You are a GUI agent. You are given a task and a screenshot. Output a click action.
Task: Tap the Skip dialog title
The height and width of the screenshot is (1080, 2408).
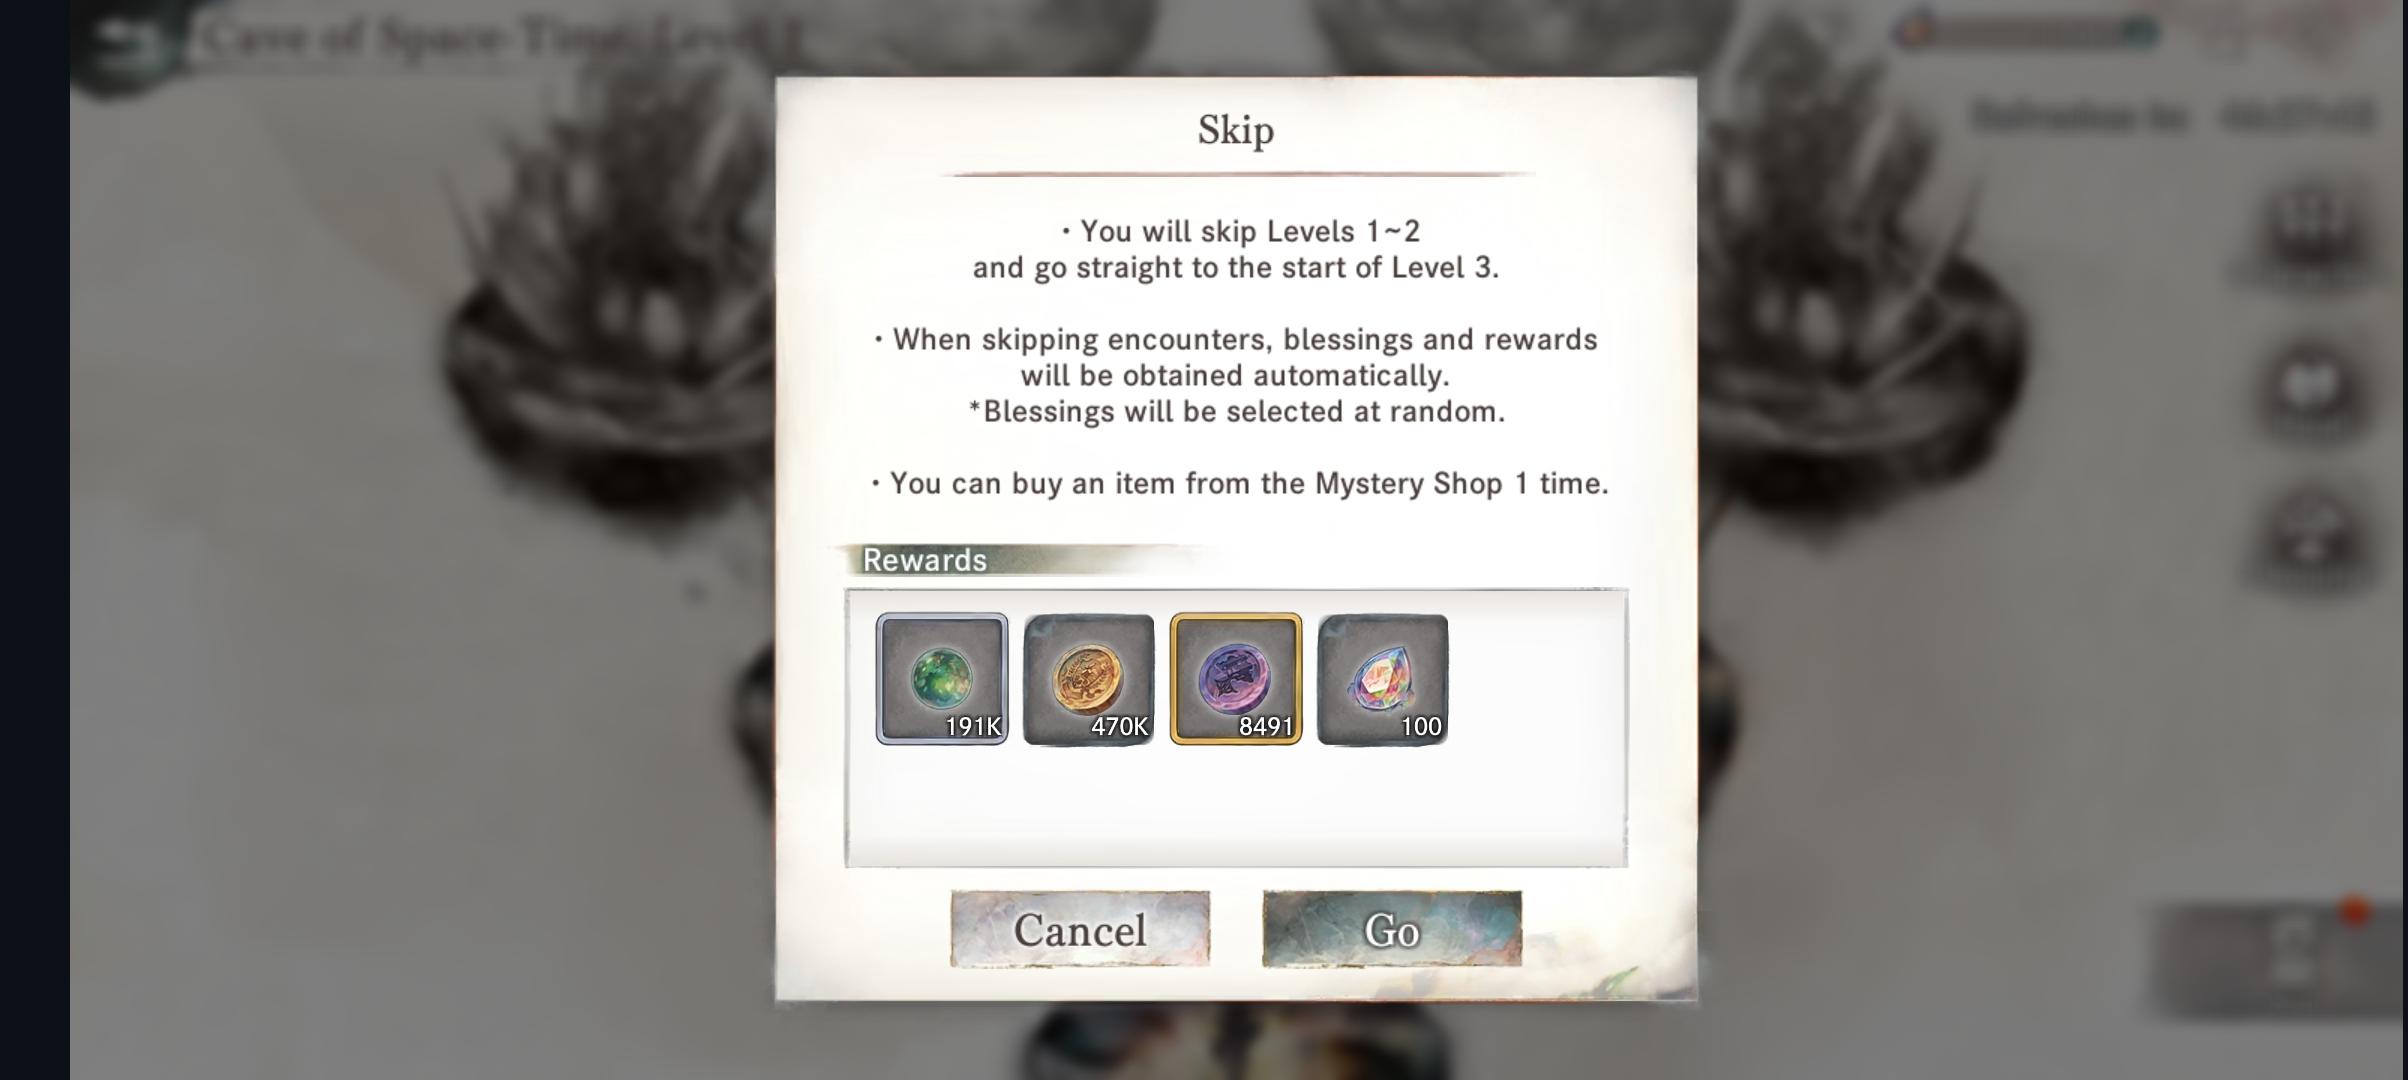(x=1236, y=130)
